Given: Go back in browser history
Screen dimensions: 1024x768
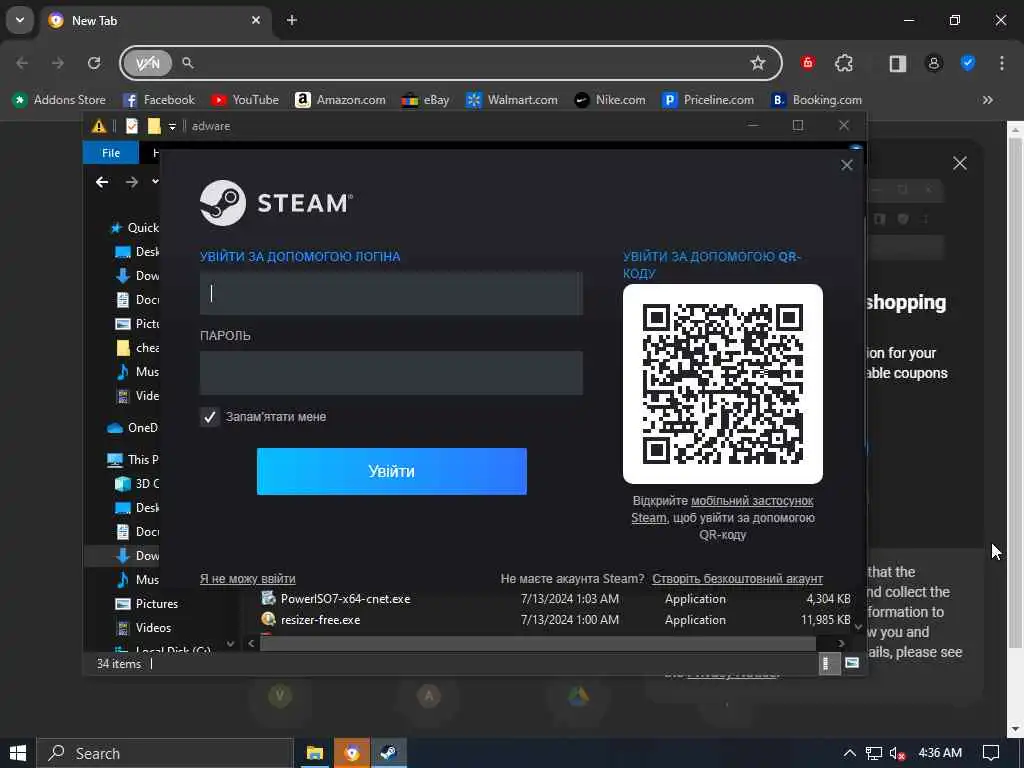Looking at the screenshot, I should [x=22, y=63].
